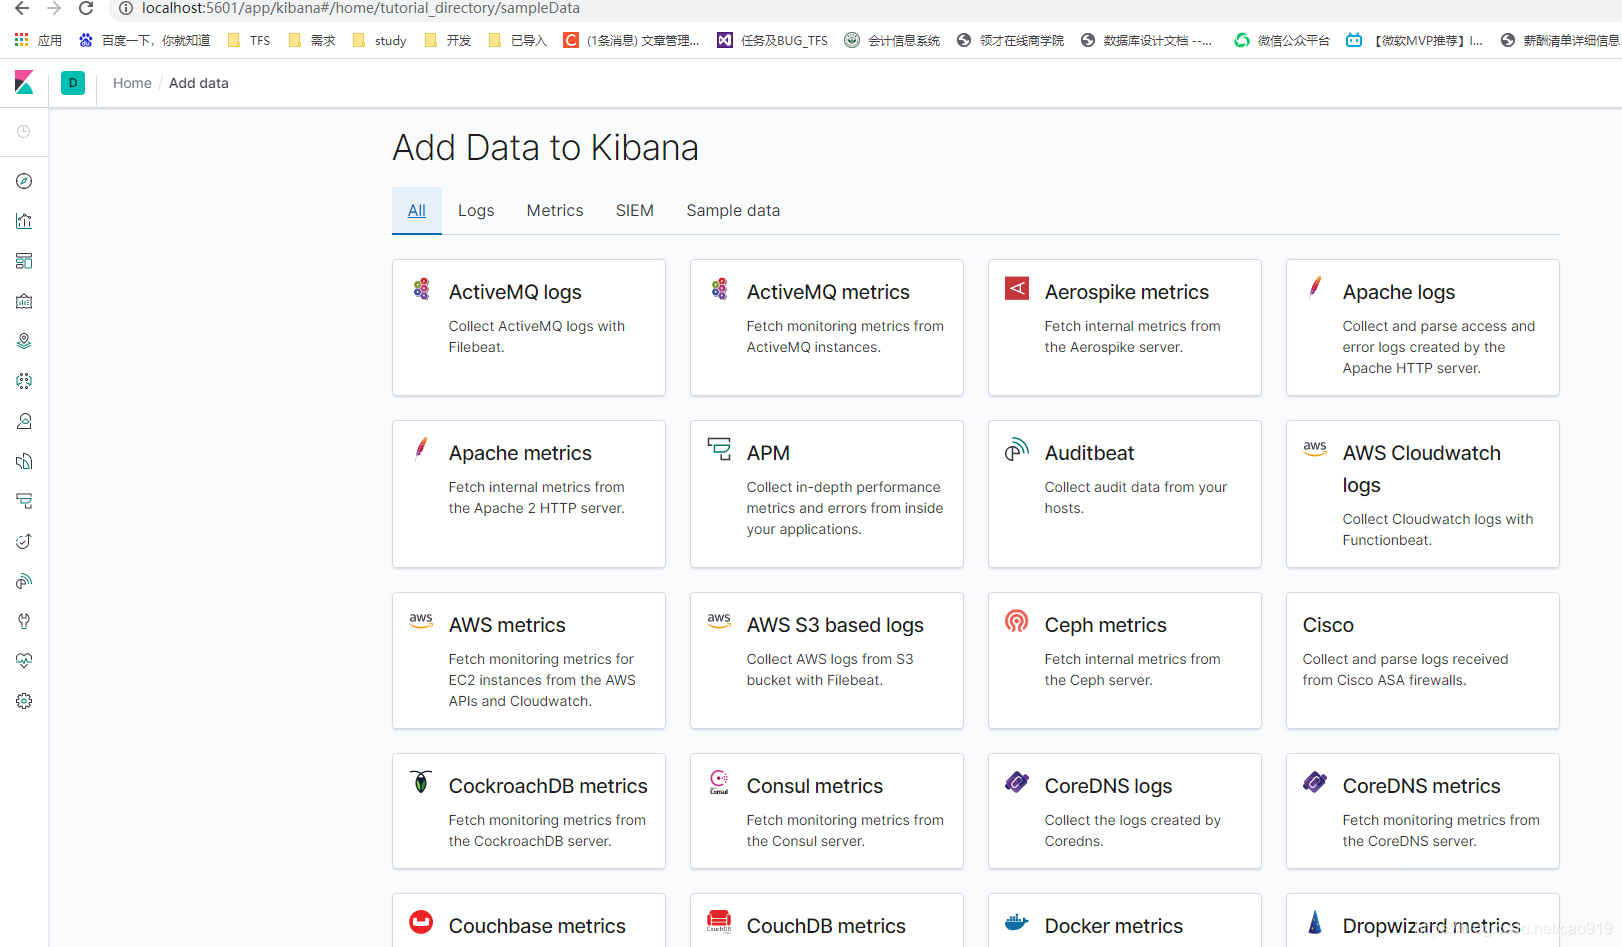Click the CockroachDB metrics bug icon

421,782
